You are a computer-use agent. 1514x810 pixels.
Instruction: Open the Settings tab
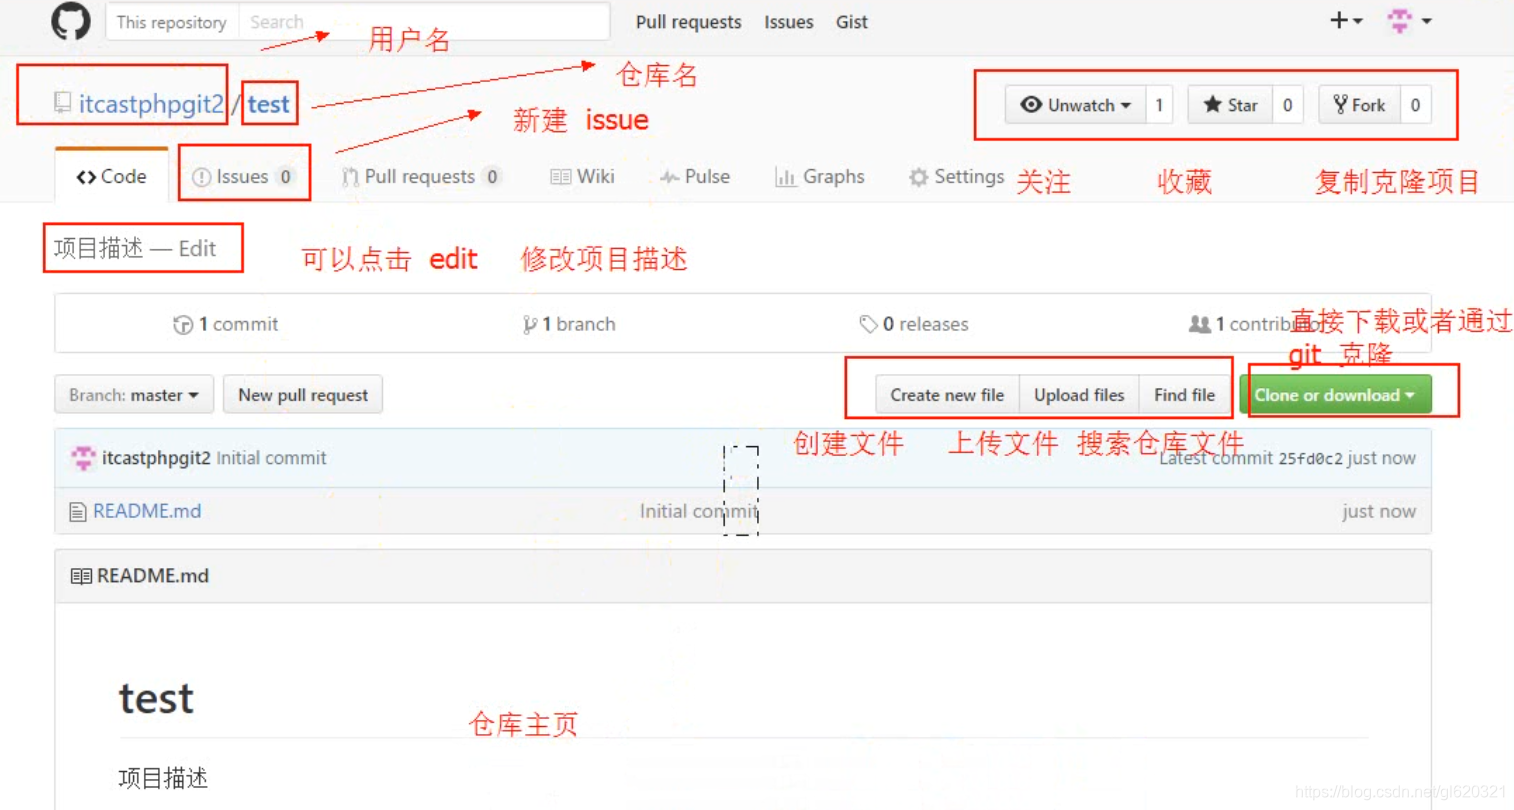click(956, 176)
